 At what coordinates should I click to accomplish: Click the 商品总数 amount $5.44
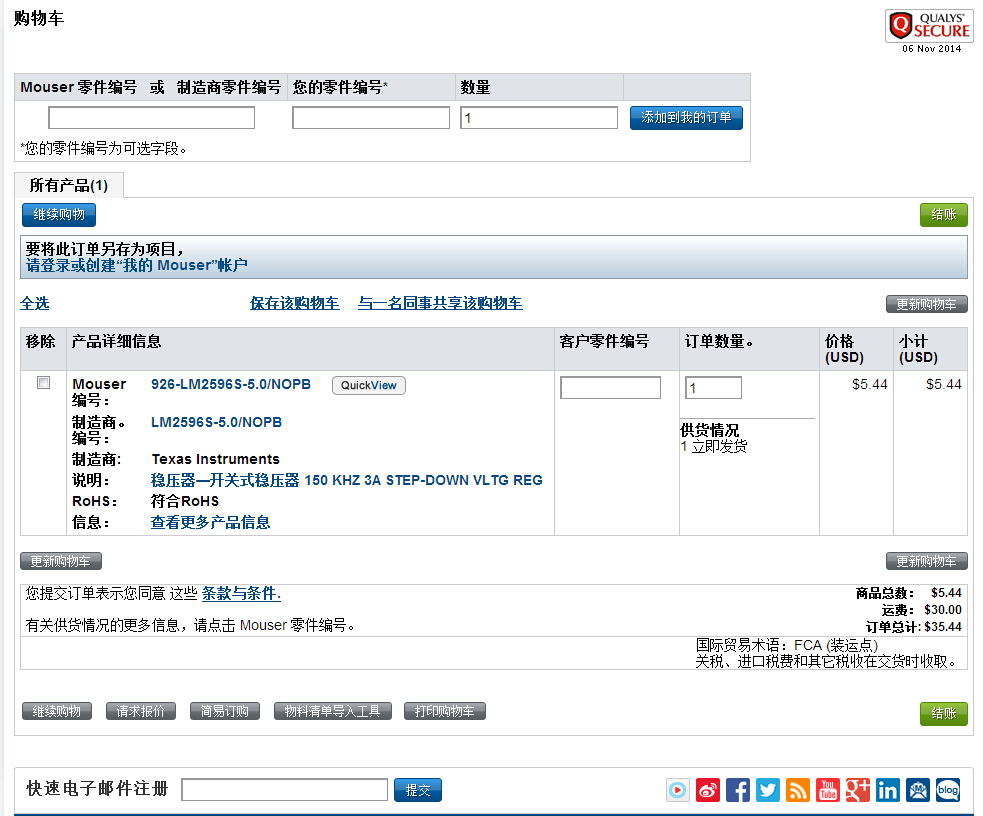tap(947, 593)
